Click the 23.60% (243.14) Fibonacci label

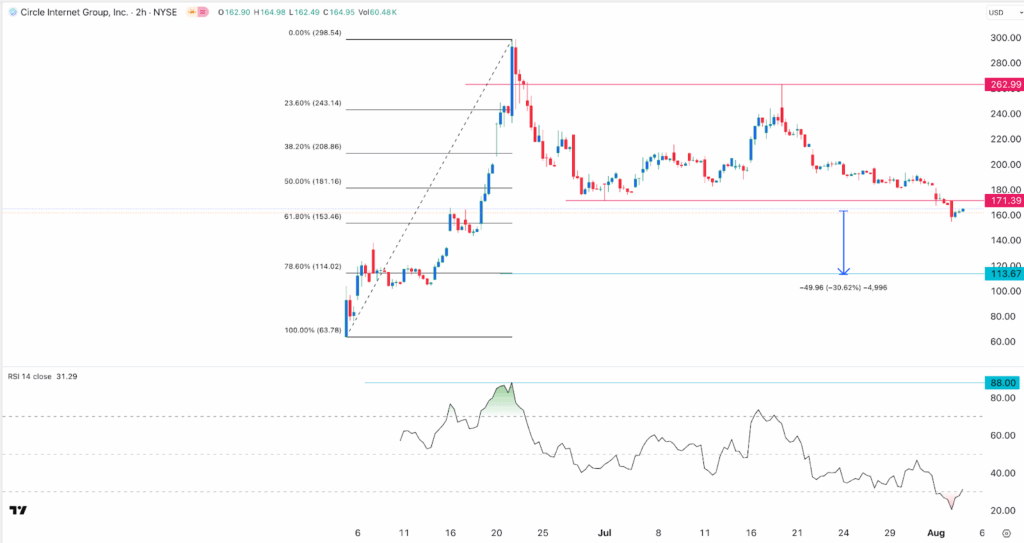coord(313,103)
